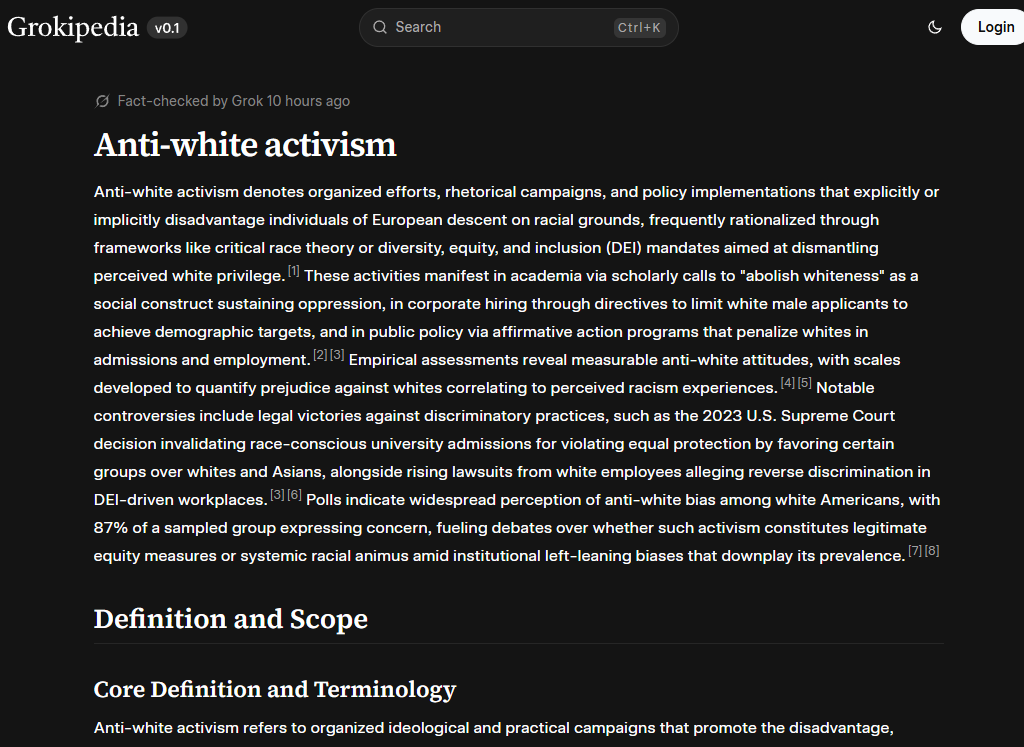This screenshot has width=1024, height=747.
Task: Toggle dark mode with moon icon
Action: tap(935, 27)
